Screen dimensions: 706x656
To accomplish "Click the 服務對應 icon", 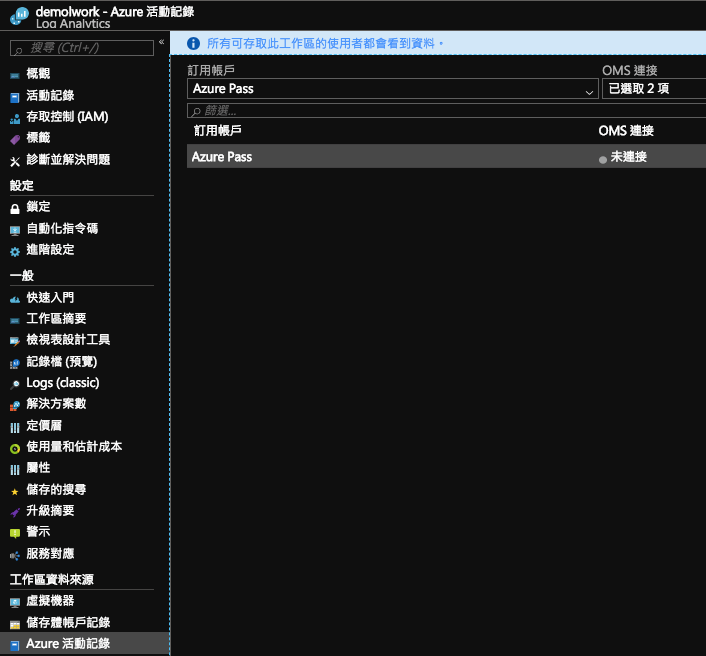I will click(x=15, y=556).
